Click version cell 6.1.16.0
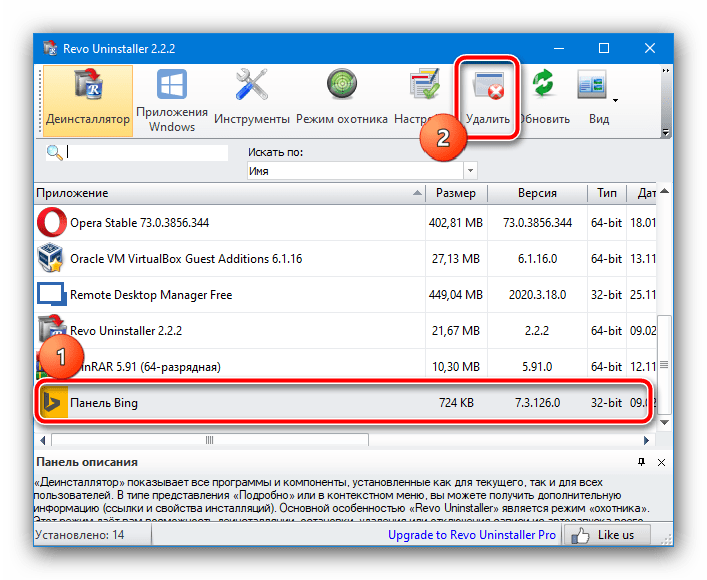The height and width of the screenshot is (580, 707). 537,259
